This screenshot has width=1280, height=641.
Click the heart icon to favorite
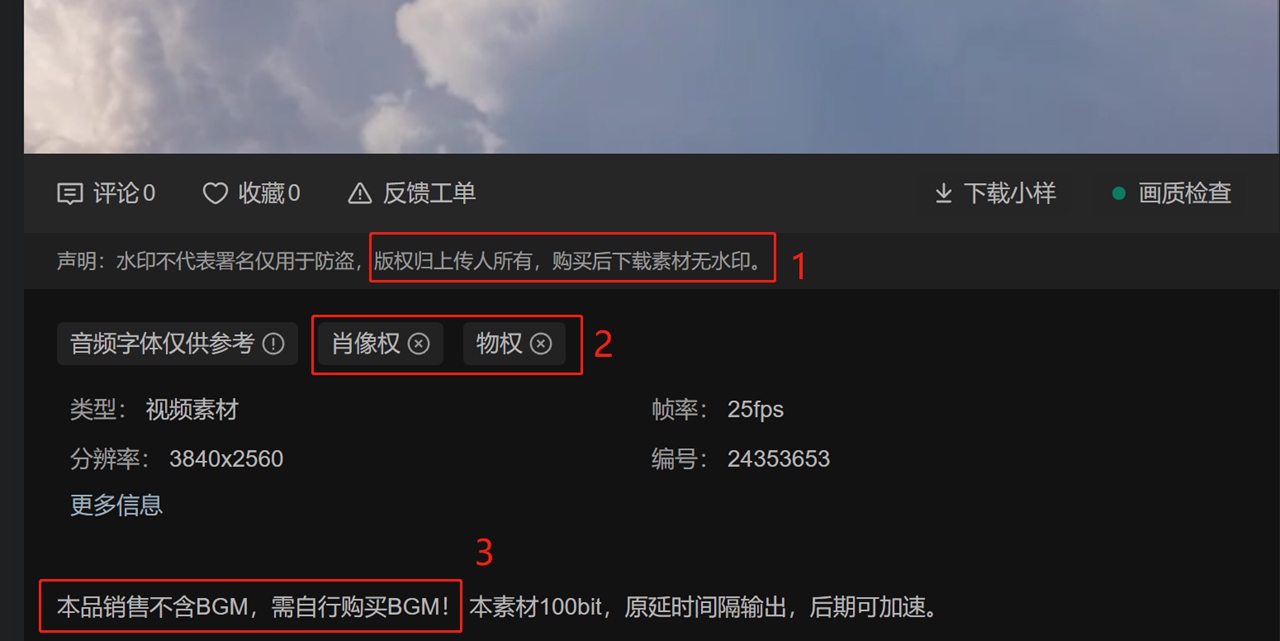point(215,194)
